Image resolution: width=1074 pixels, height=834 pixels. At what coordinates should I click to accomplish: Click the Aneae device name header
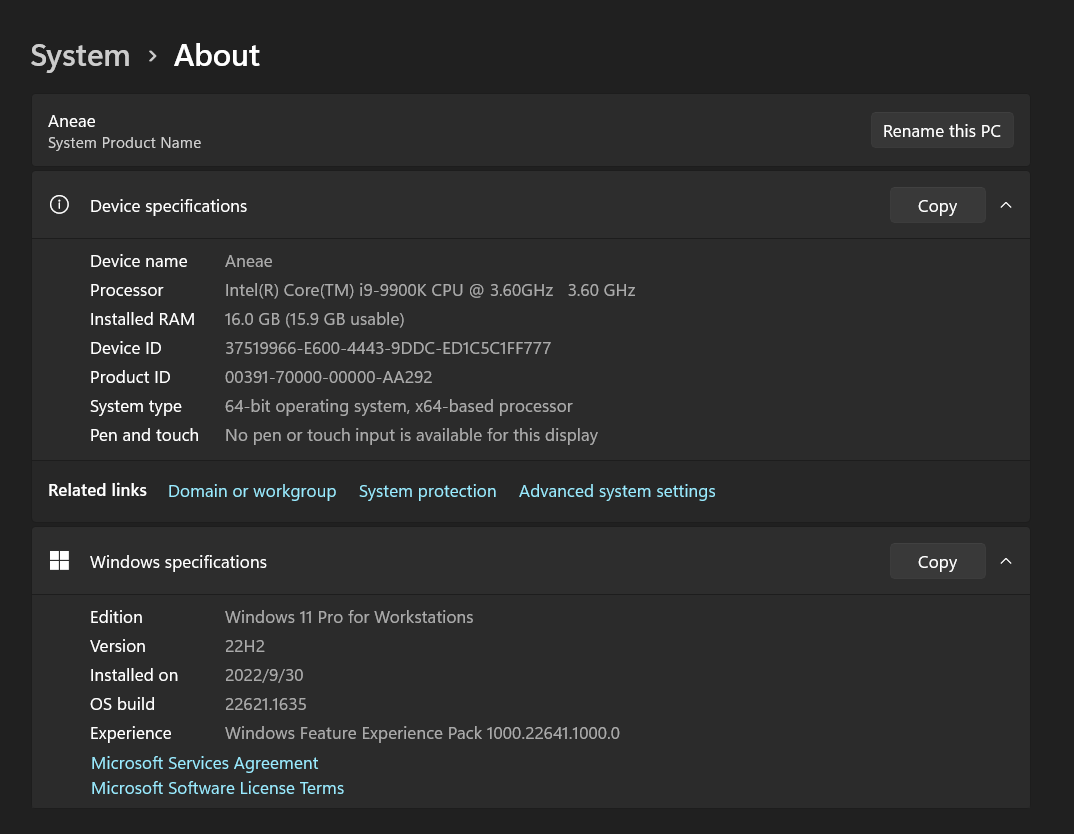[x=71, y=120]
